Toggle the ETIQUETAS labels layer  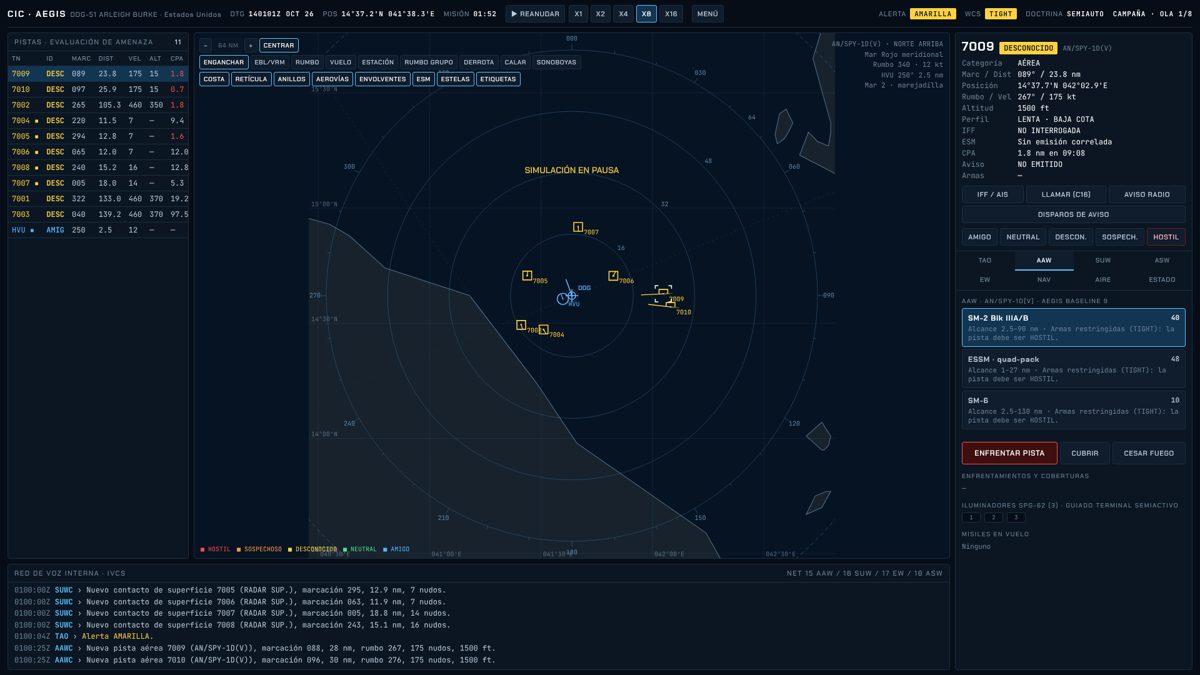tap(498, 79)
